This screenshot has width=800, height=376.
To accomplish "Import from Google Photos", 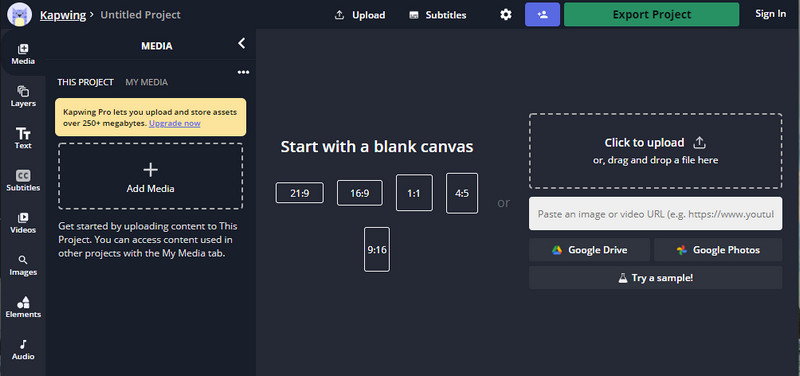I will click(x=718, y=250).
